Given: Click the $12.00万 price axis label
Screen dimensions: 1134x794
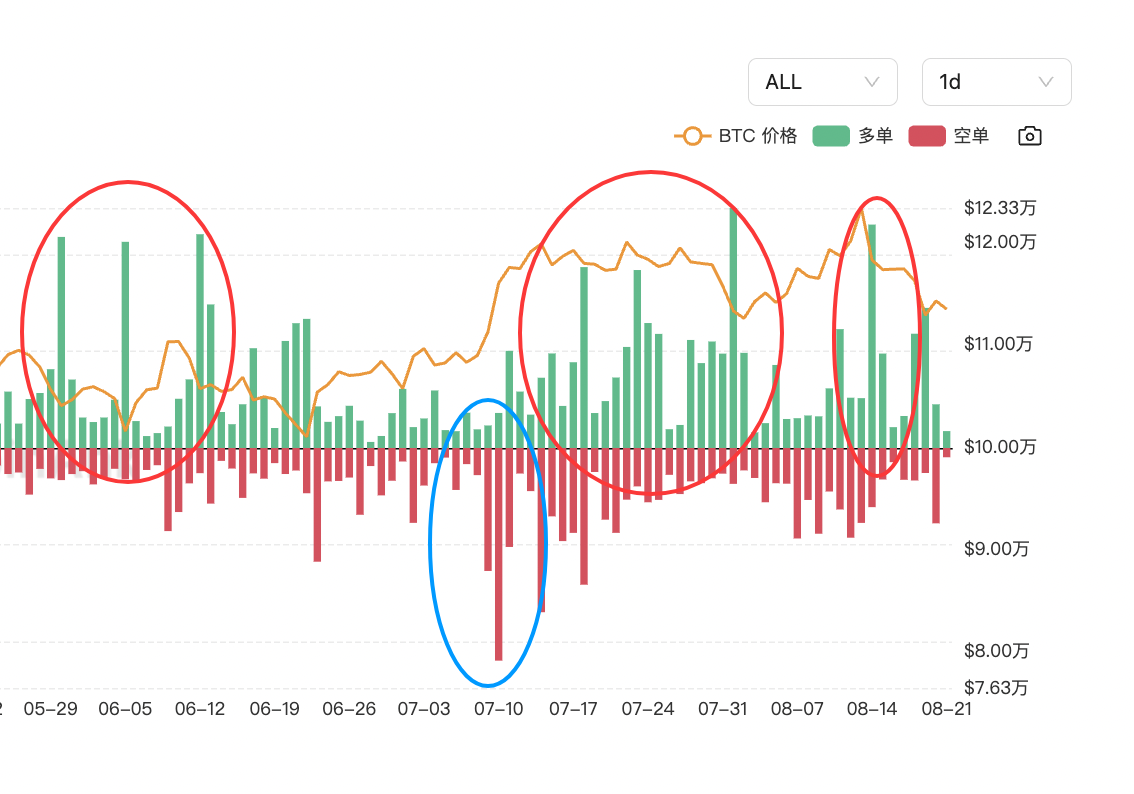Looking at the screenshot, I should pos(999,242).
